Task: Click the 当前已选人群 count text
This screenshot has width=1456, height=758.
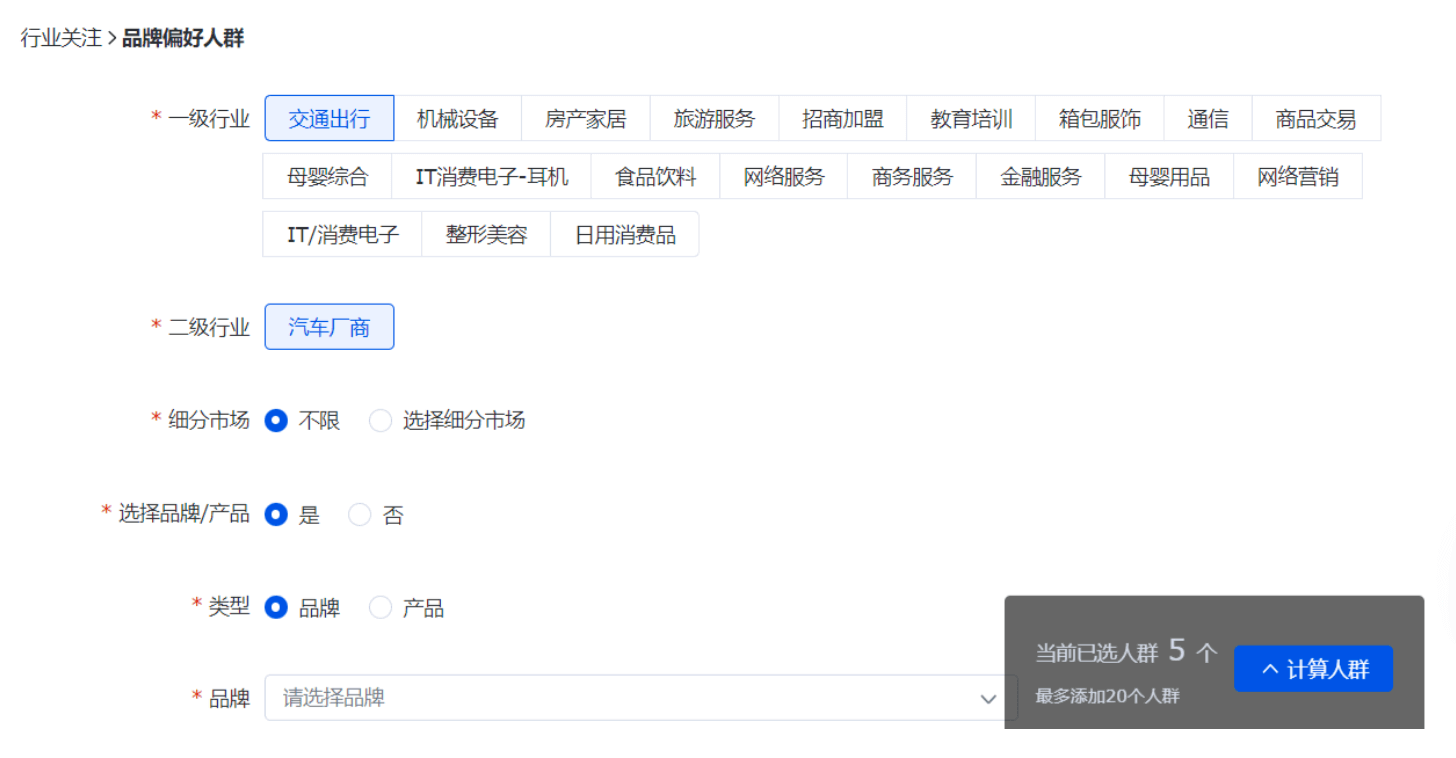Action: coord(1126,652)
